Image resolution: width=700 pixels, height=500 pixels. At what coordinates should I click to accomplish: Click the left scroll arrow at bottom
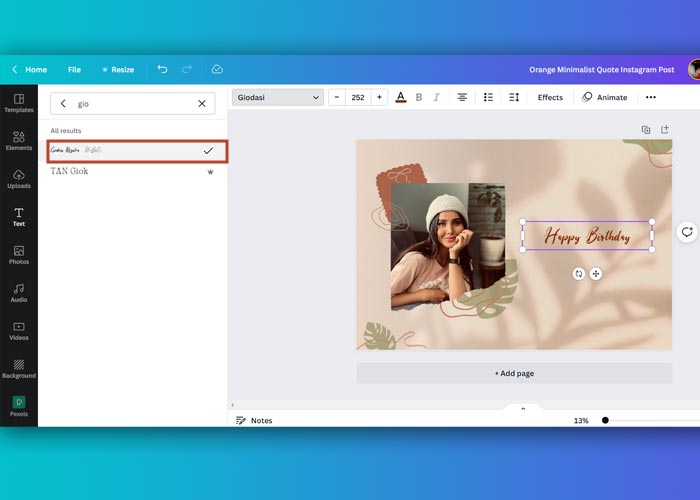tap(233, 405)
